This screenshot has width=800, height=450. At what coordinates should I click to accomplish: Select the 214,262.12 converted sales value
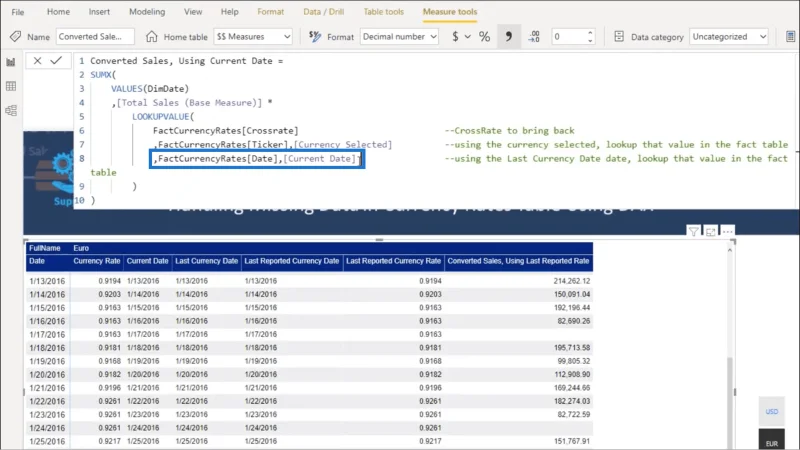point(571,281)
